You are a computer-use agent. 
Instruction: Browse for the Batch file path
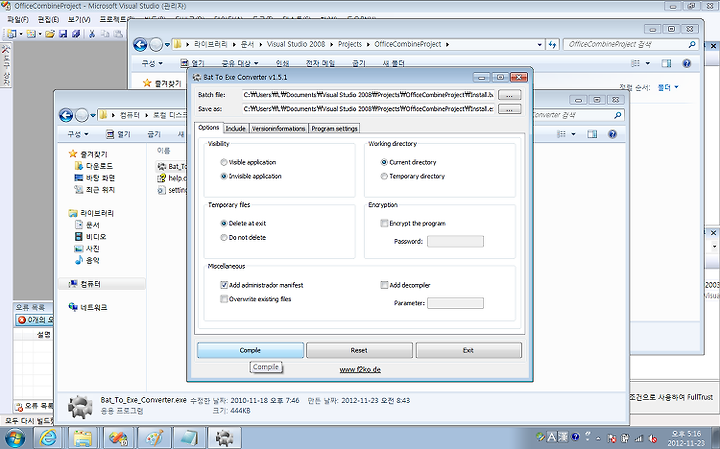[510, 95]
